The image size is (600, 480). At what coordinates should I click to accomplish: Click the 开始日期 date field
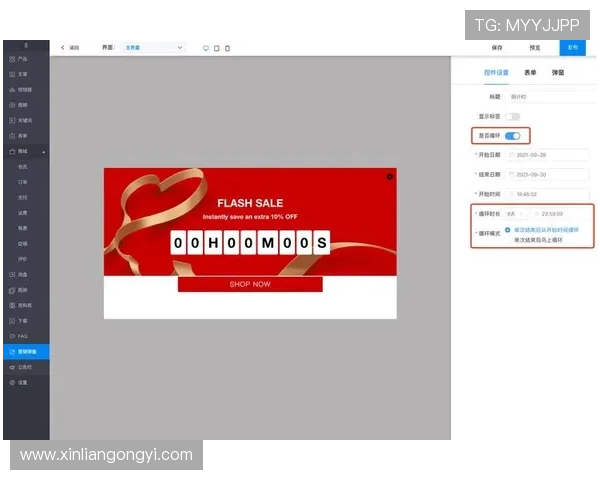(547, 155)
